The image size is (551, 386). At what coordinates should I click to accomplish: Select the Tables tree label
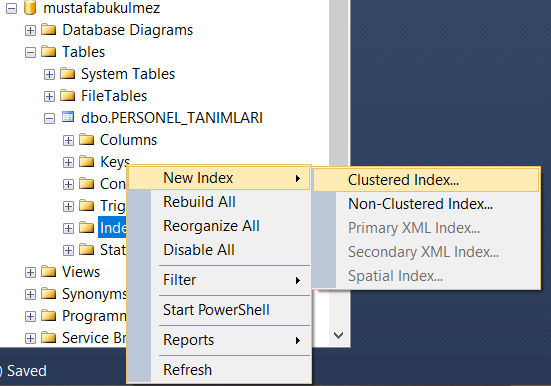pos(84,52)
